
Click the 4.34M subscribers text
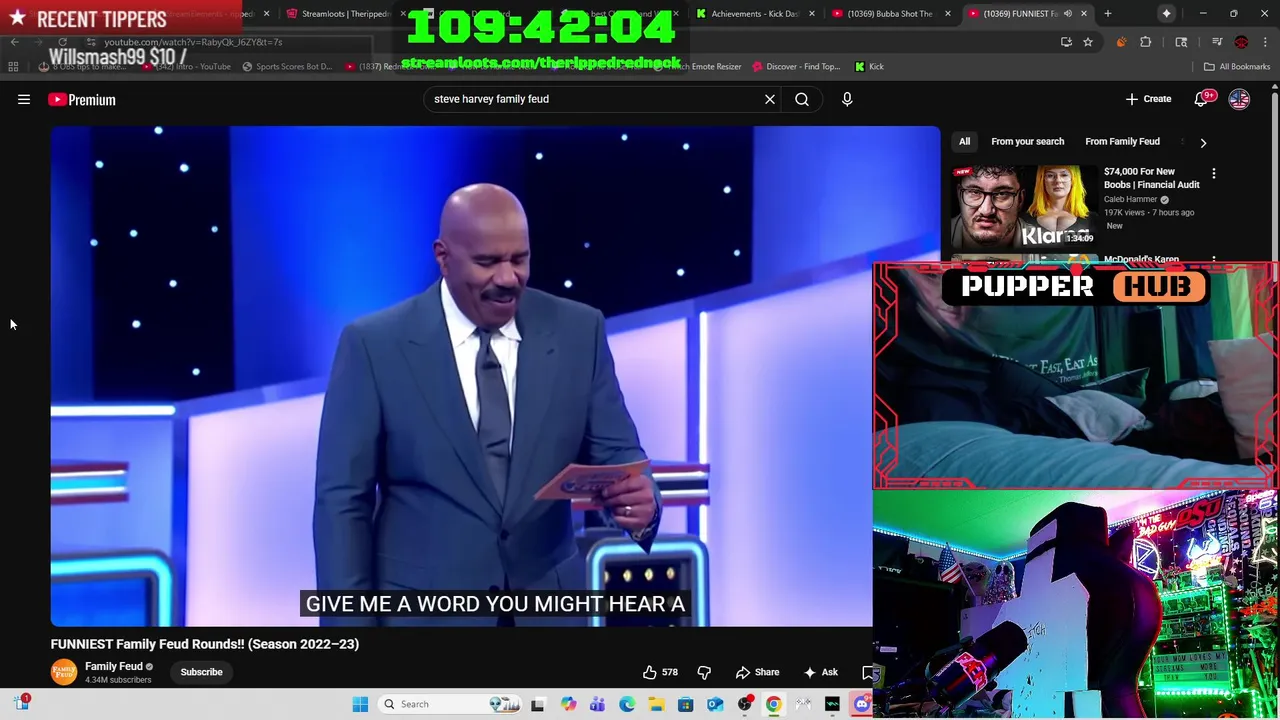(118, 680)
